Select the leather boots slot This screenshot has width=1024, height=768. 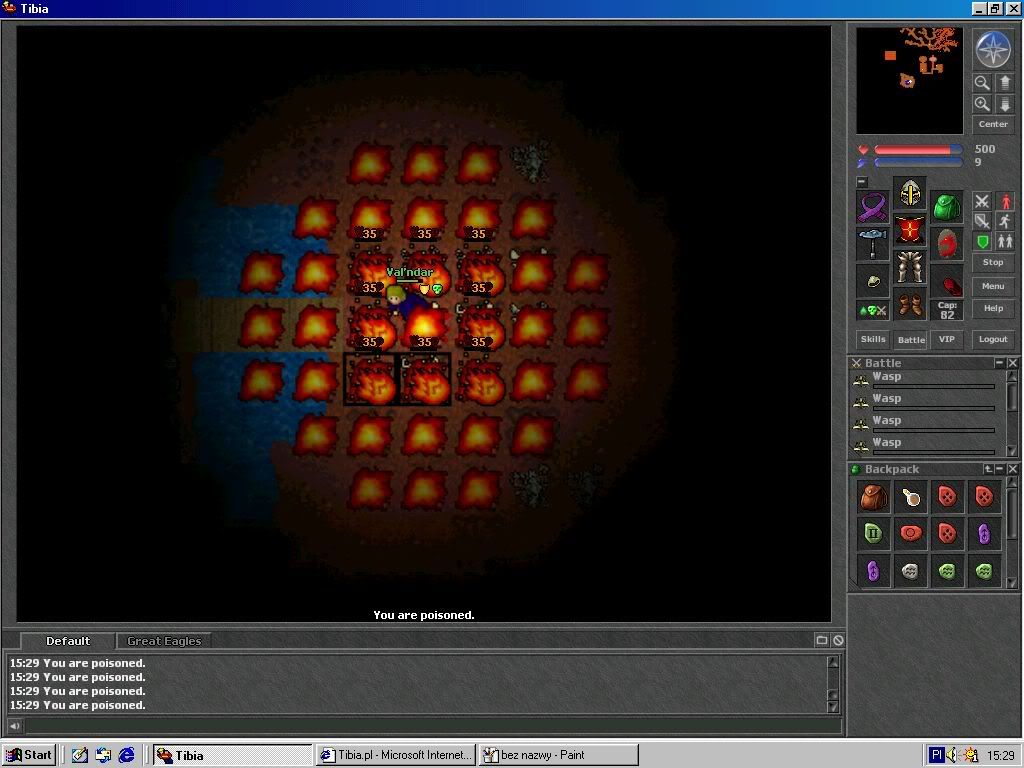[x=910, y=304]
